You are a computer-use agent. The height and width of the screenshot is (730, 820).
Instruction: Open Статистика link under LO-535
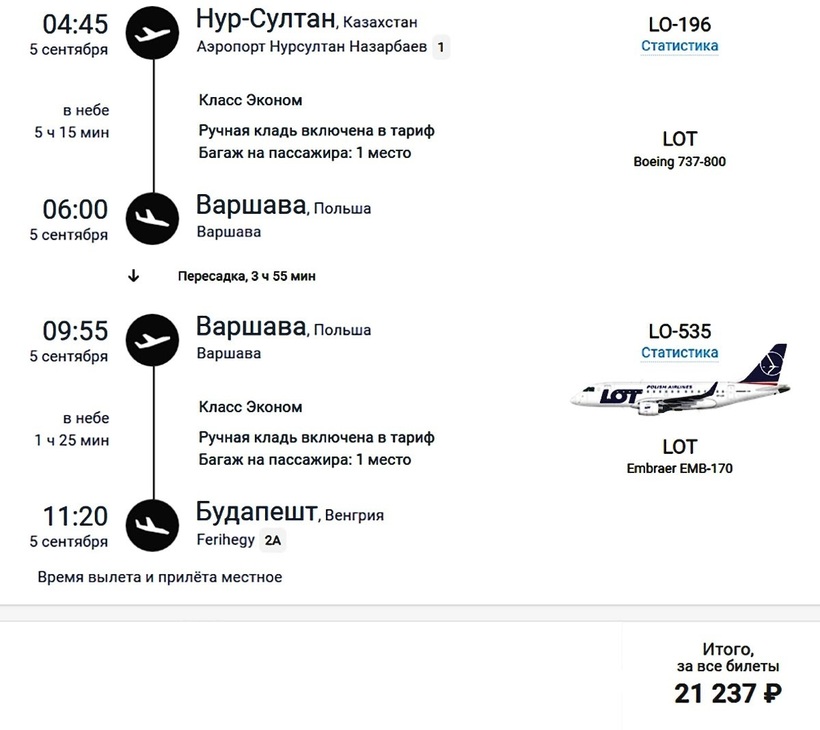[680, 353]
